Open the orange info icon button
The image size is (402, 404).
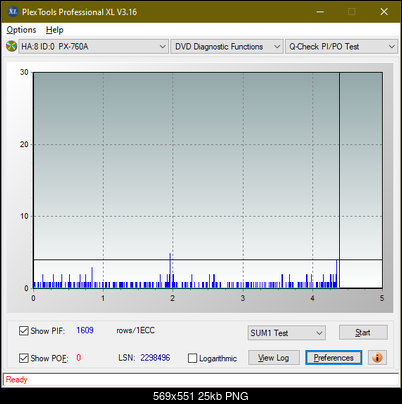tap(377, 358)
